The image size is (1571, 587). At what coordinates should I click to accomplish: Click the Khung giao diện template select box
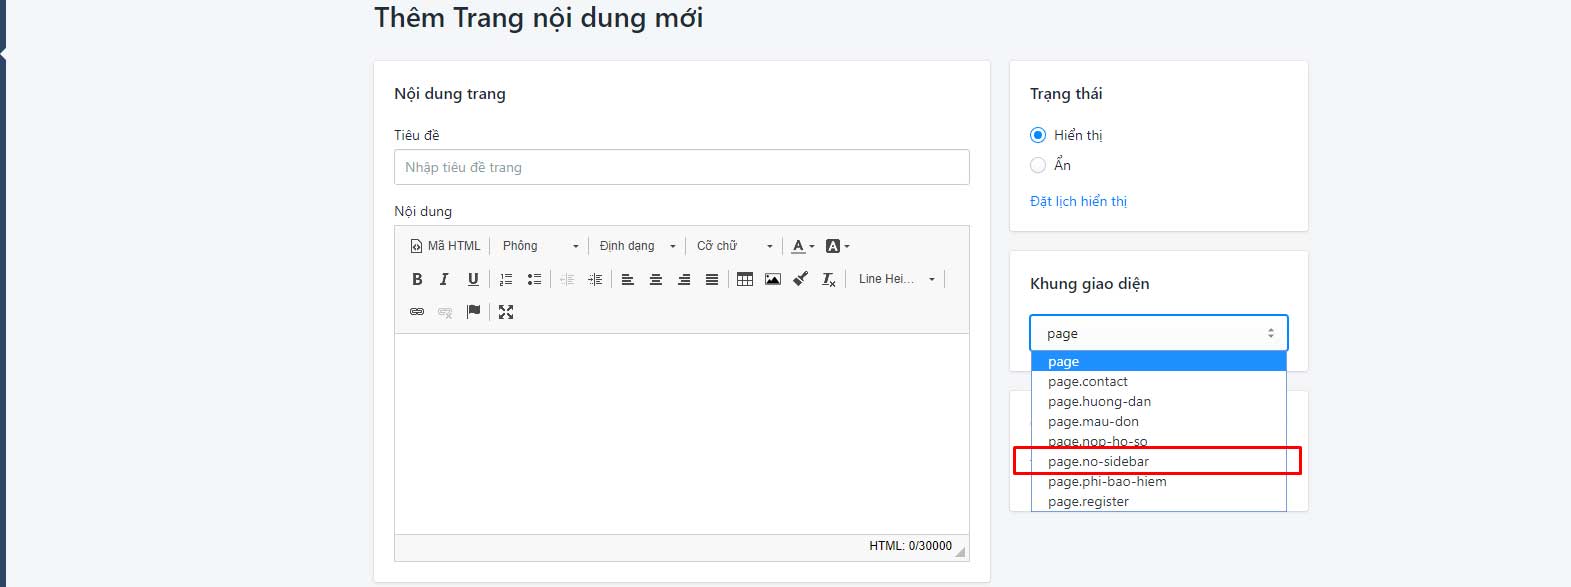(x=1158, y=333)
